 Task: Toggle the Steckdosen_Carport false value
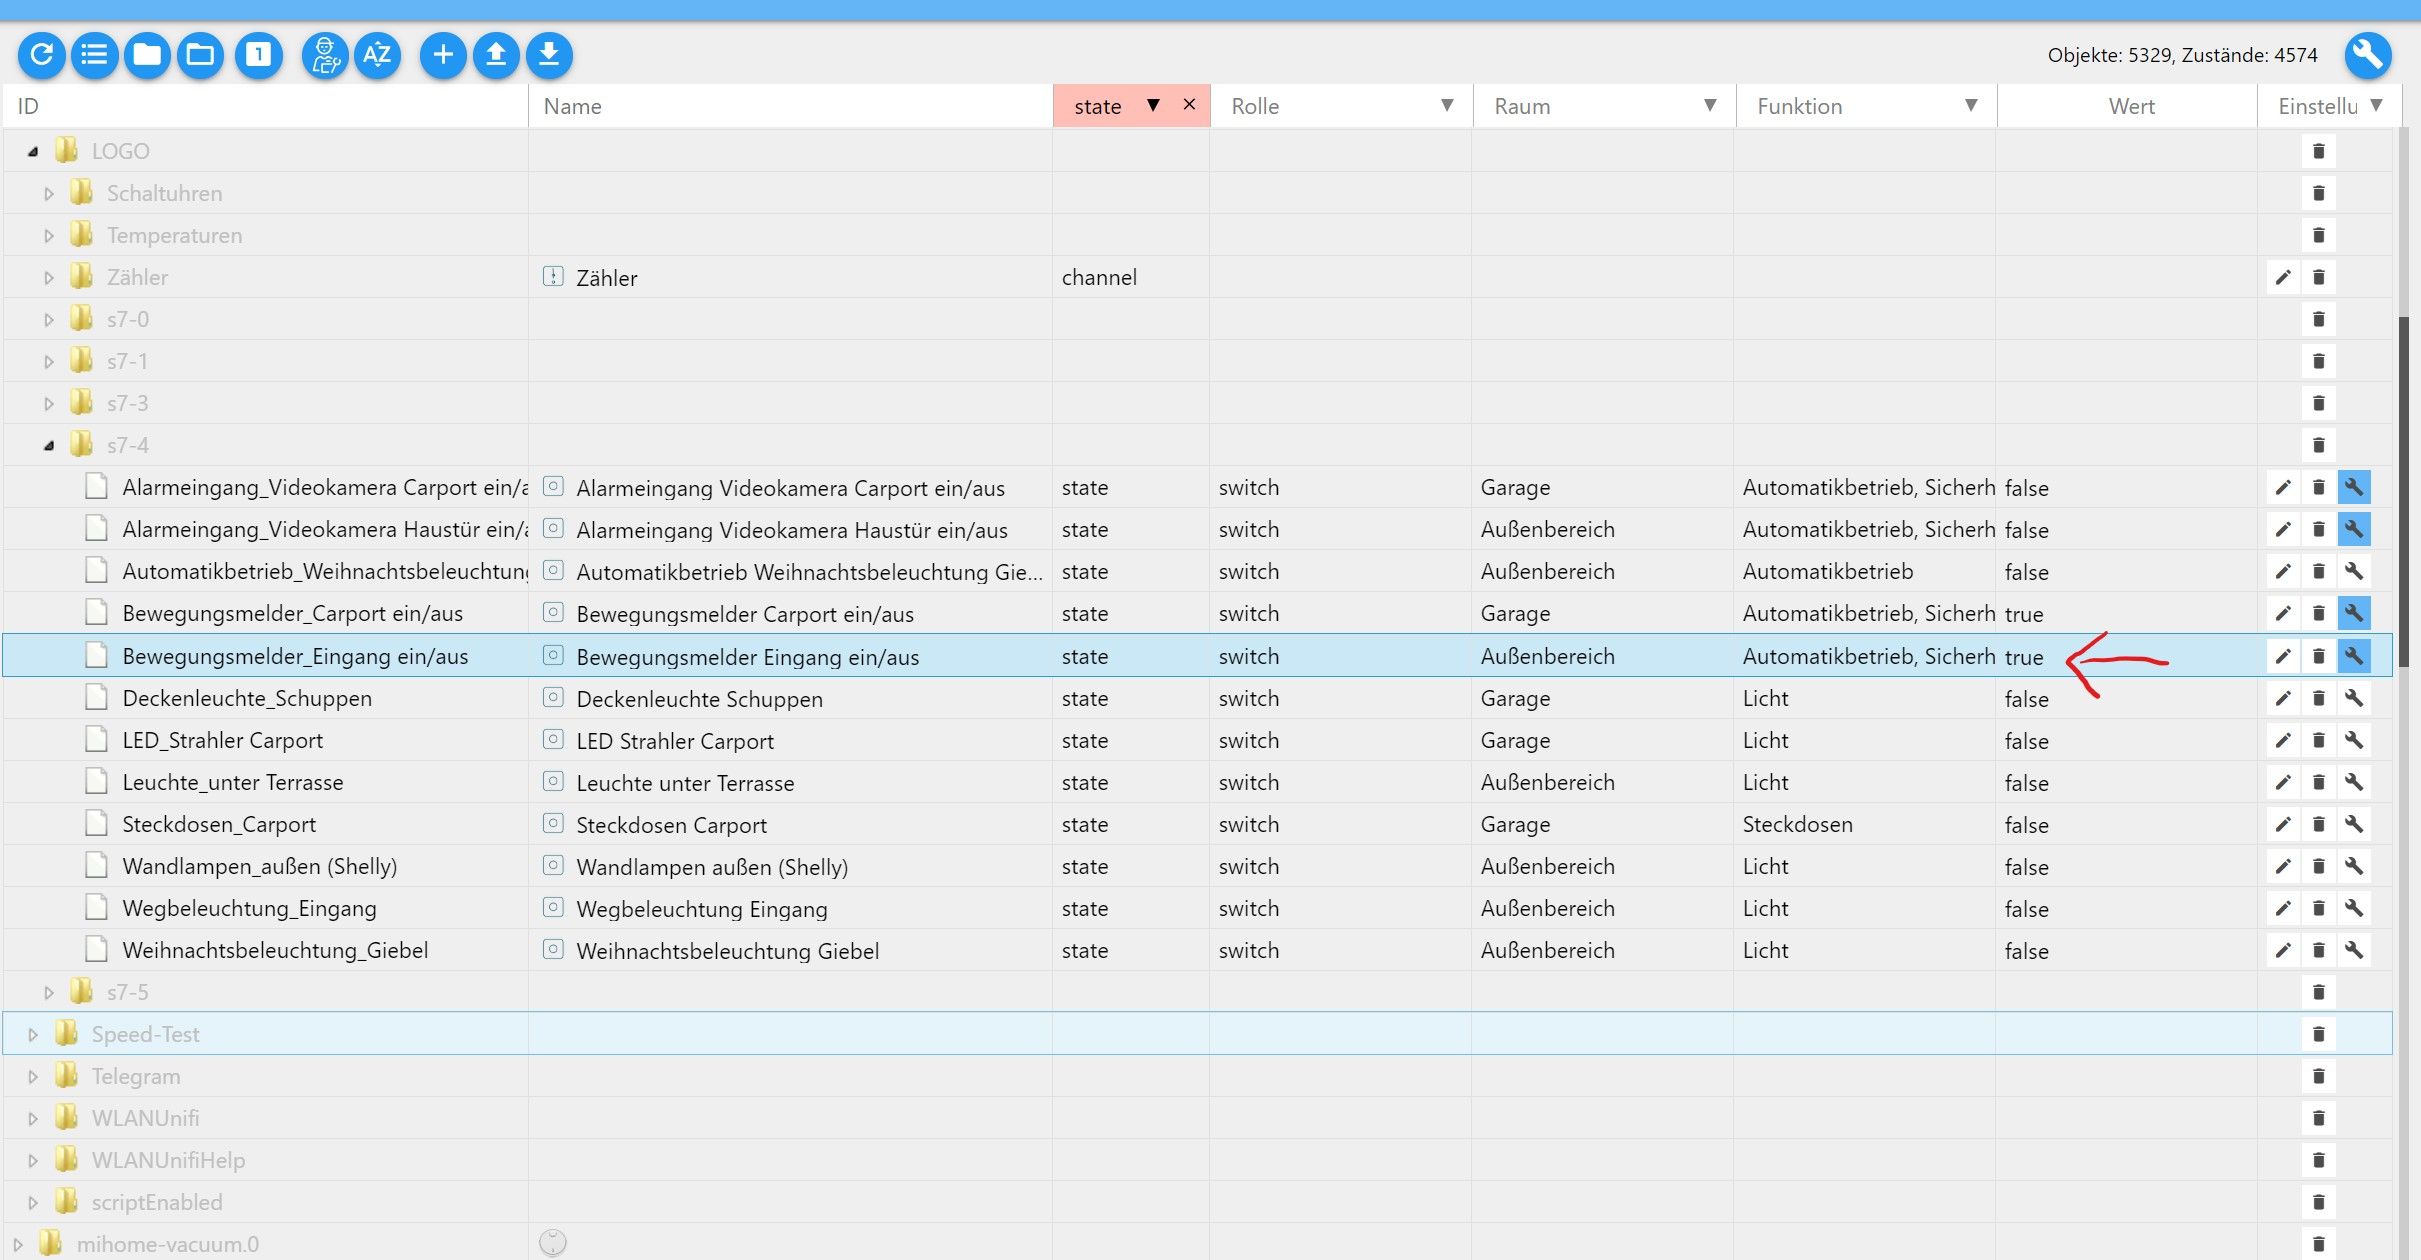click(2027, 825)
